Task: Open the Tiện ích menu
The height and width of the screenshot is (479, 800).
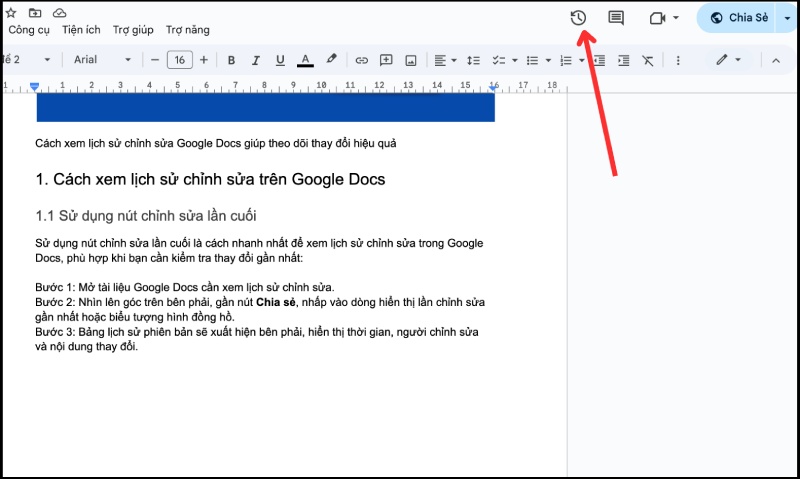Action: (81, 30)
